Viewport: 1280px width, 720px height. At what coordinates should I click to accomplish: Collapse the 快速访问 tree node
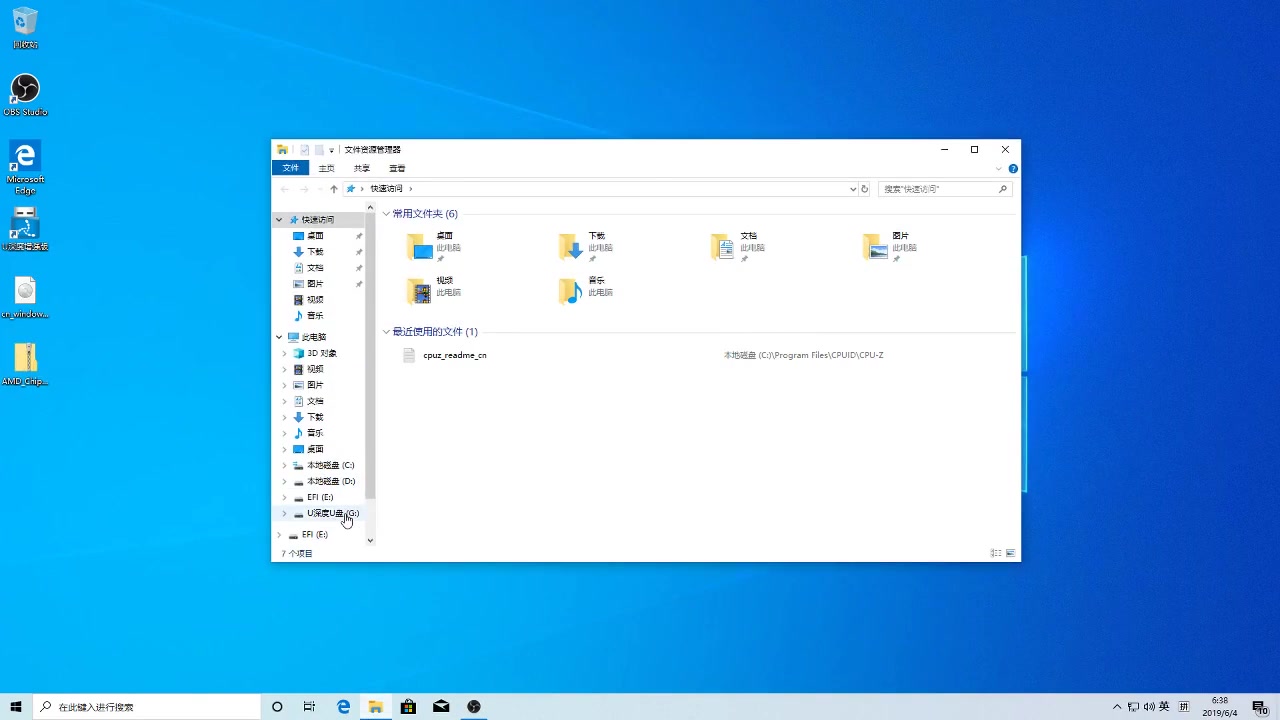(279, 220)
